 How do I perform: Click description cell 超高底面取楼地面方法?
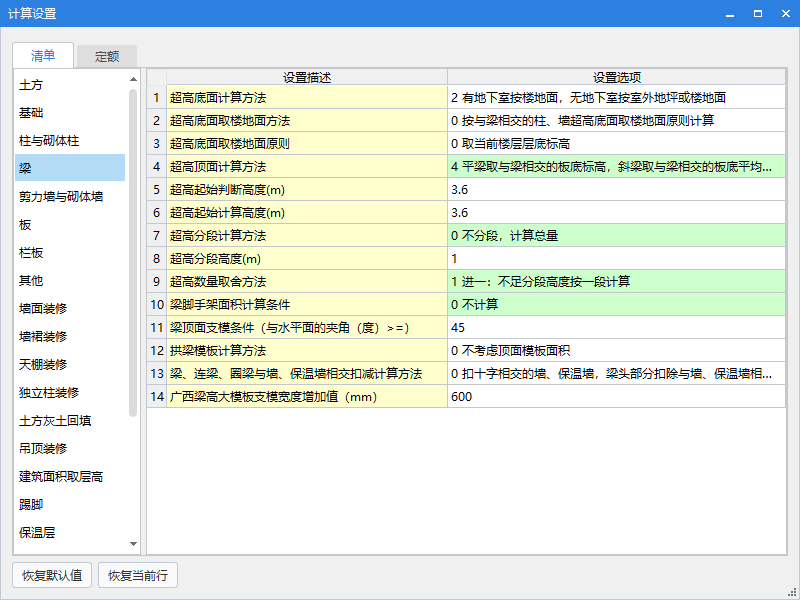[307, 120]
